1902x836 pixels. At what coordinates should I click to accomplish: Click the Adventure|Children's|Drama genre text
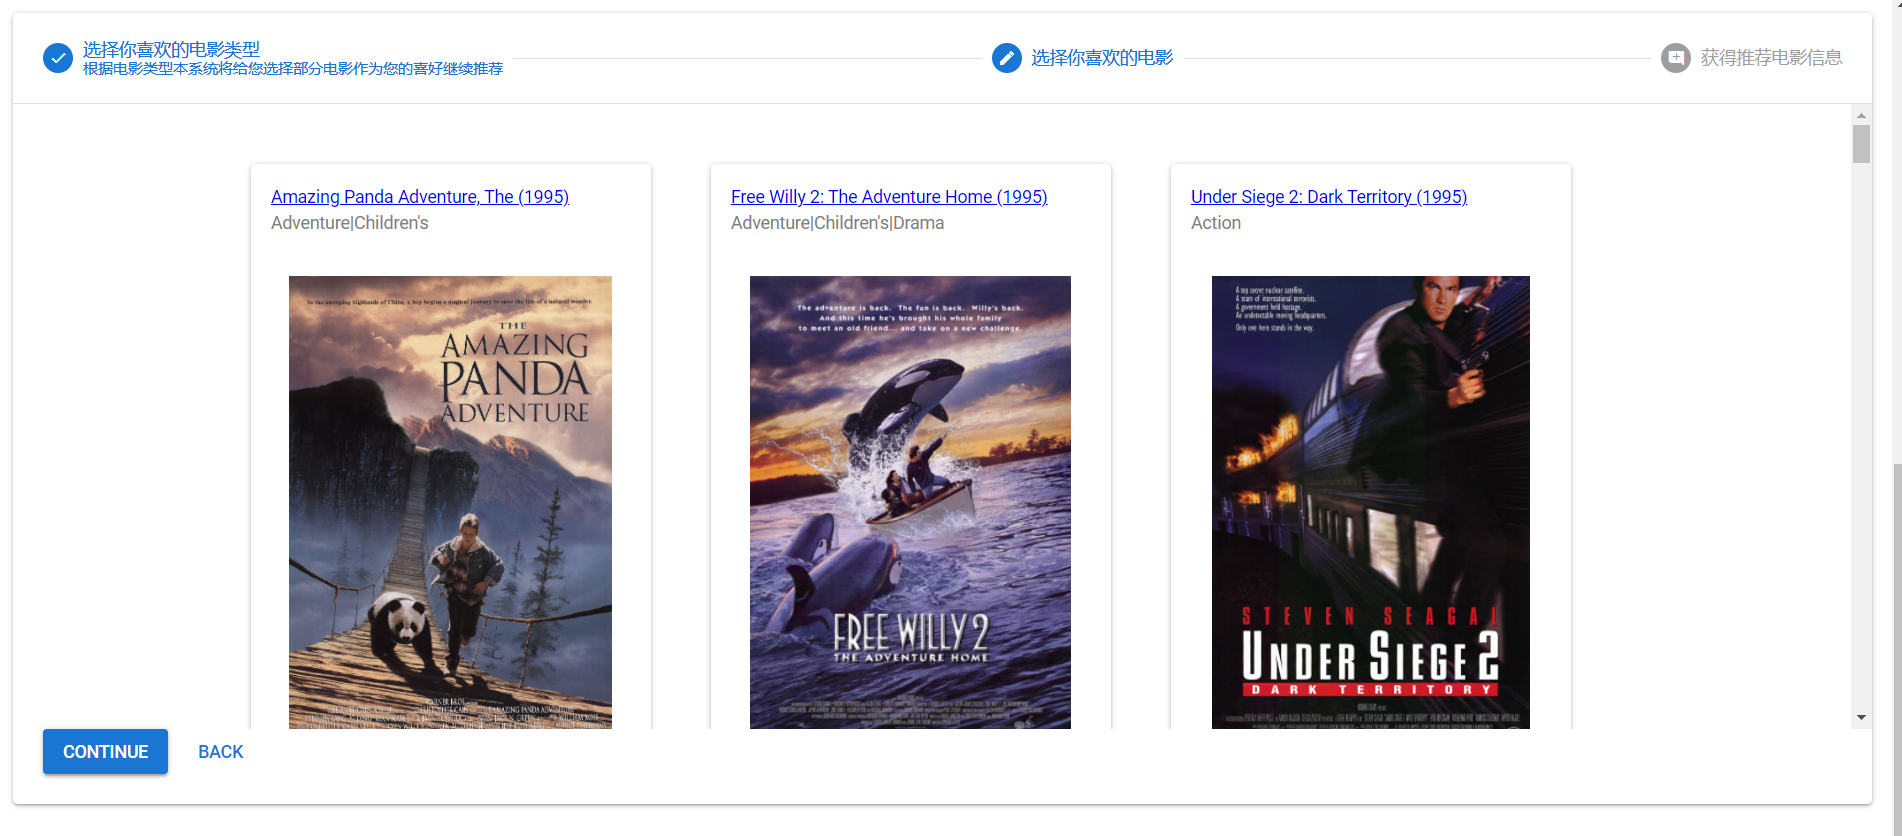[838, 223]
